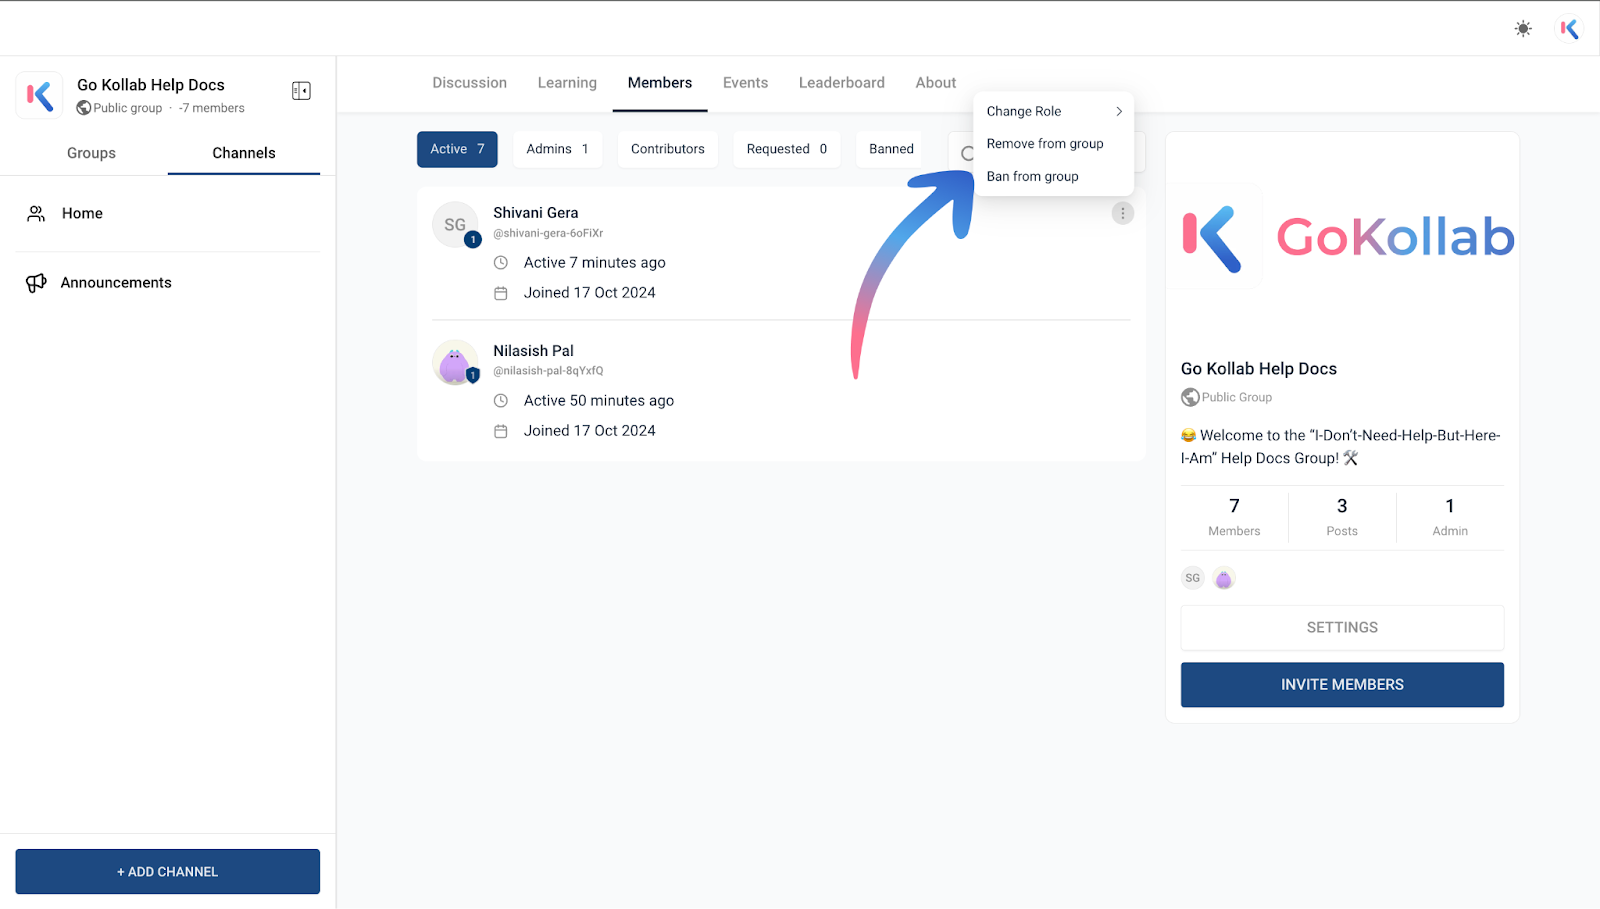
Task: Click Shivani Gera's SG avatar
Action: click(455, 225)
